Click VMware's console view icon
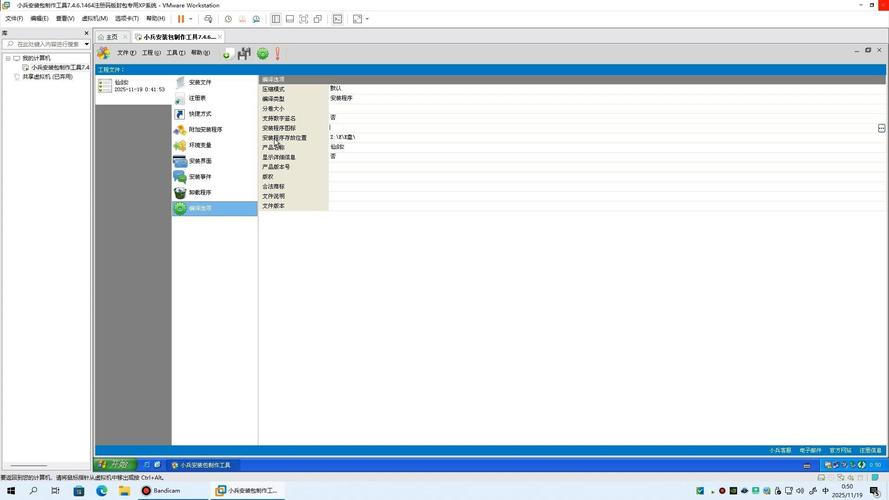 337,19
